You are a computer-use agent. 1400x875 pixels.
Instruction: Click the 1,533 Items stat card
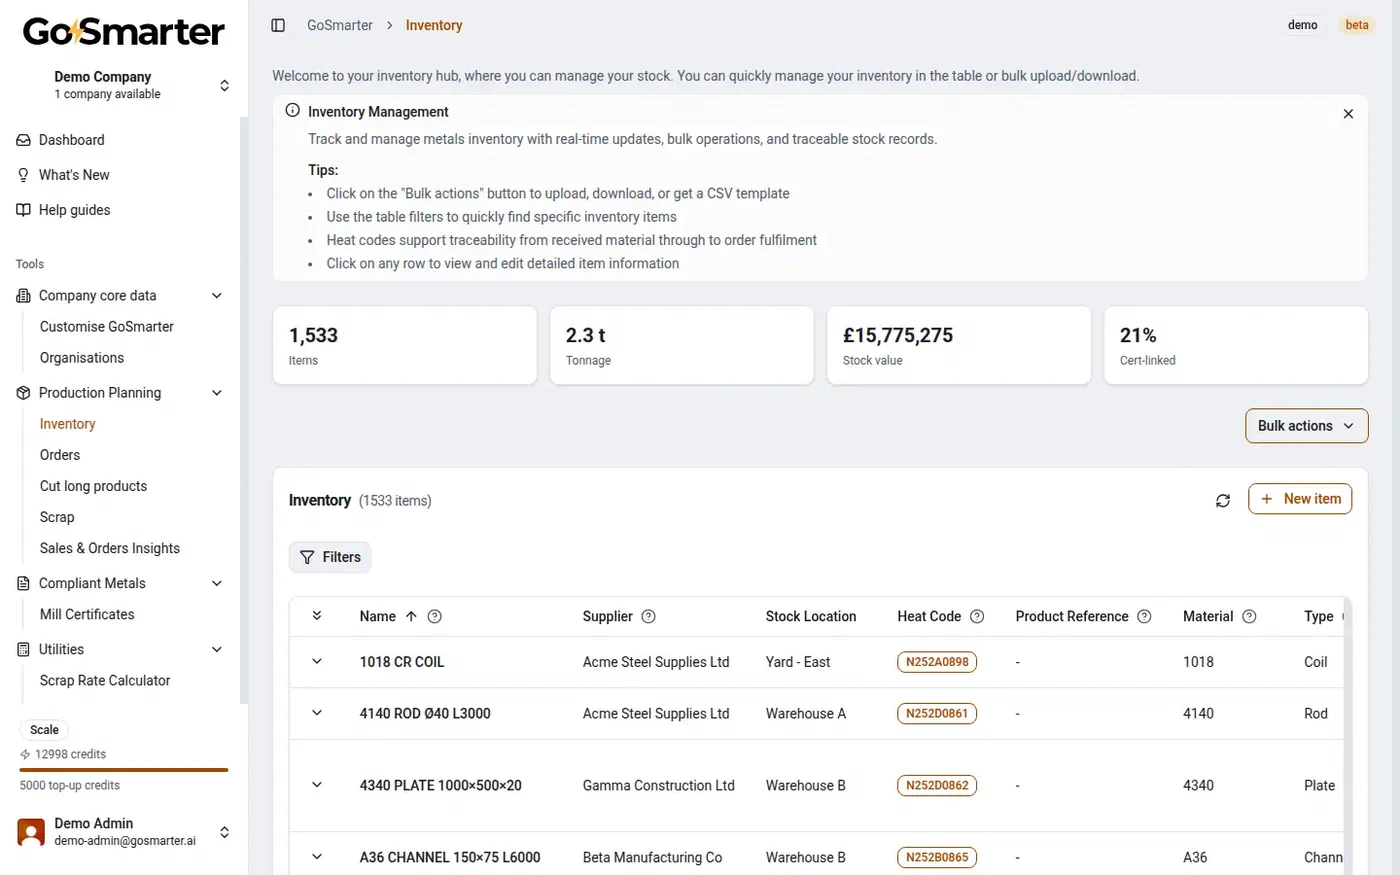405,345
